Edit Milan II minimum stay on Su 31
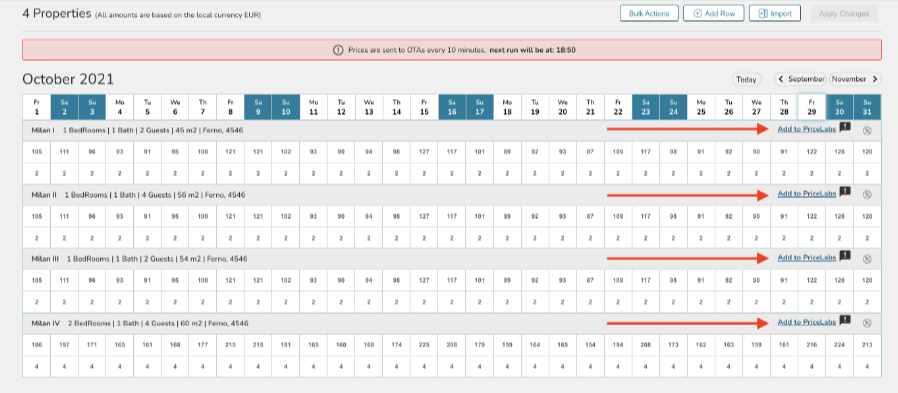 tap(867, 238)
